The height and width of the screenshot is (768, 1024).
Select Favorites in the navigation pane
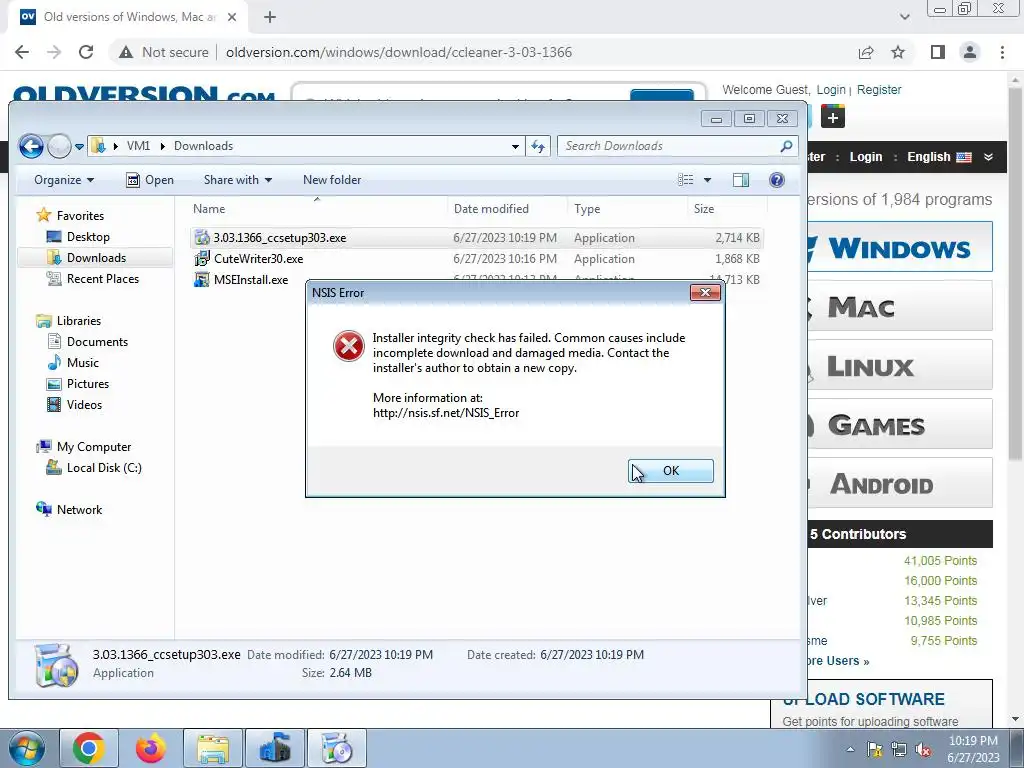point(80,216)
